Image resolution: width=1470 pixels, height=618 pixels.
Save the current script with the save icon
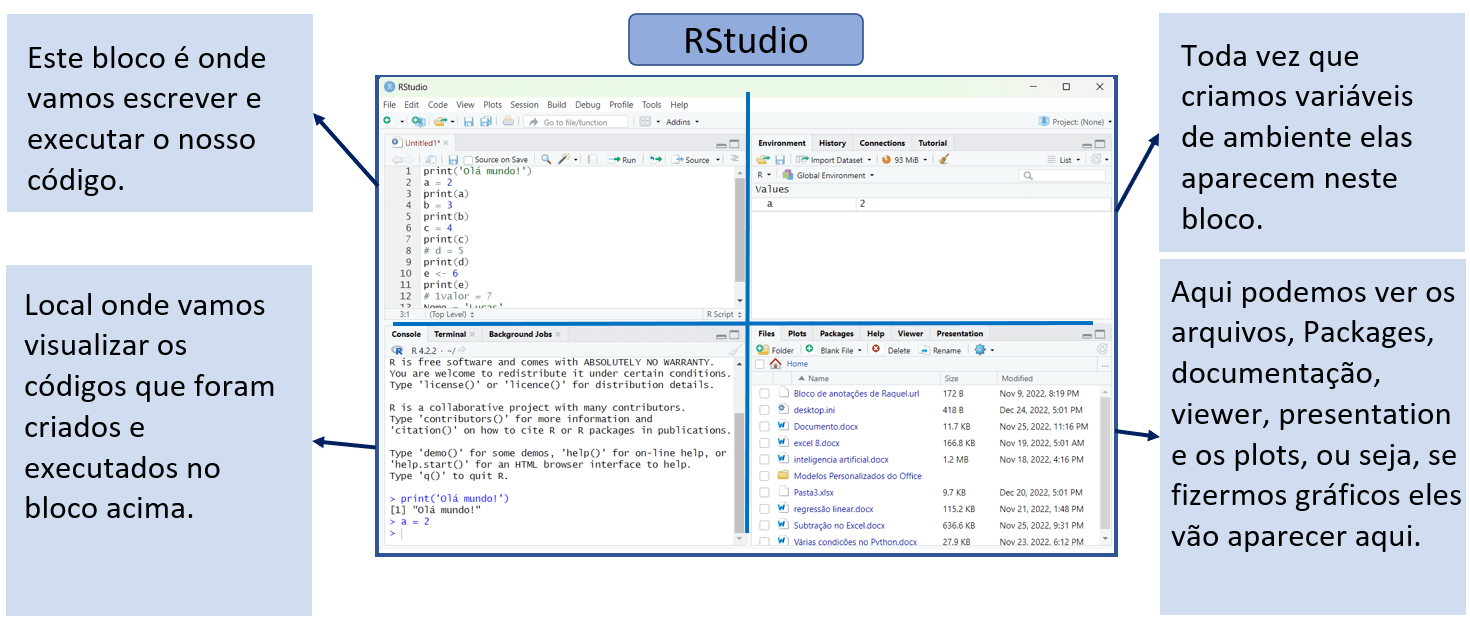pos(454,159)
